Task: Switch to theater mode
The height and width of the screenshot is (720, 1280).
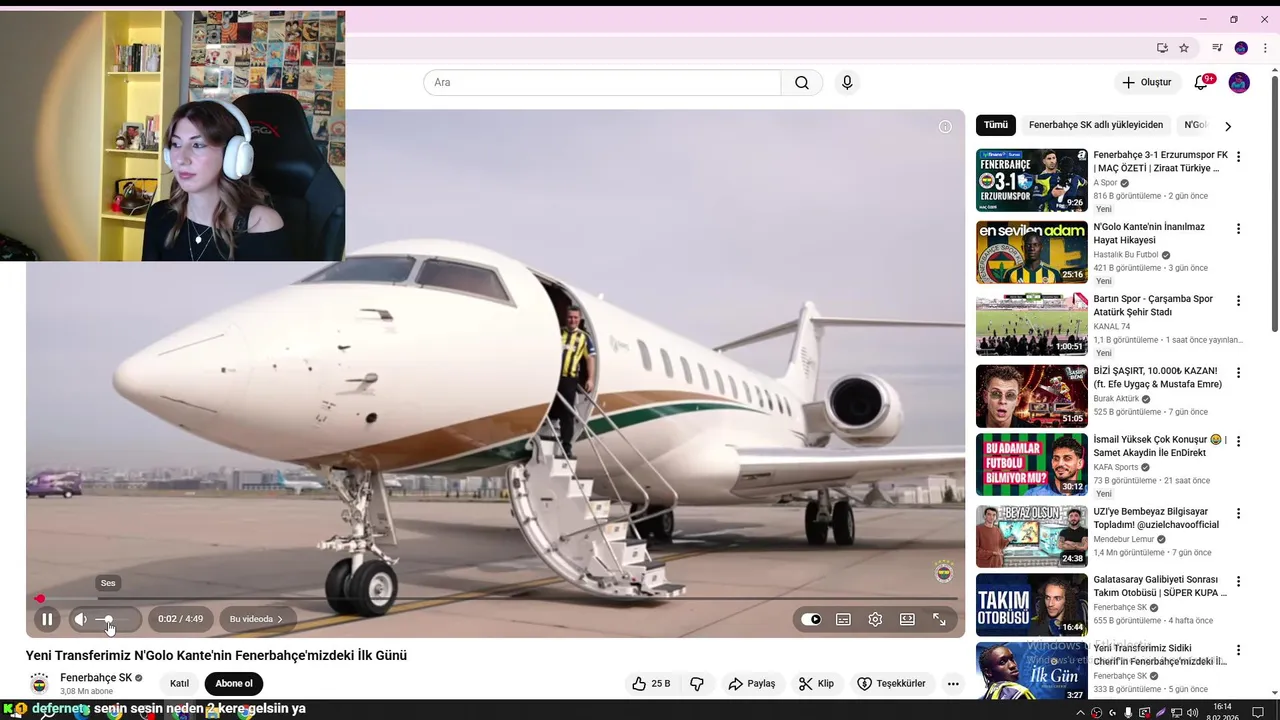Action: (x=907, y=619)
